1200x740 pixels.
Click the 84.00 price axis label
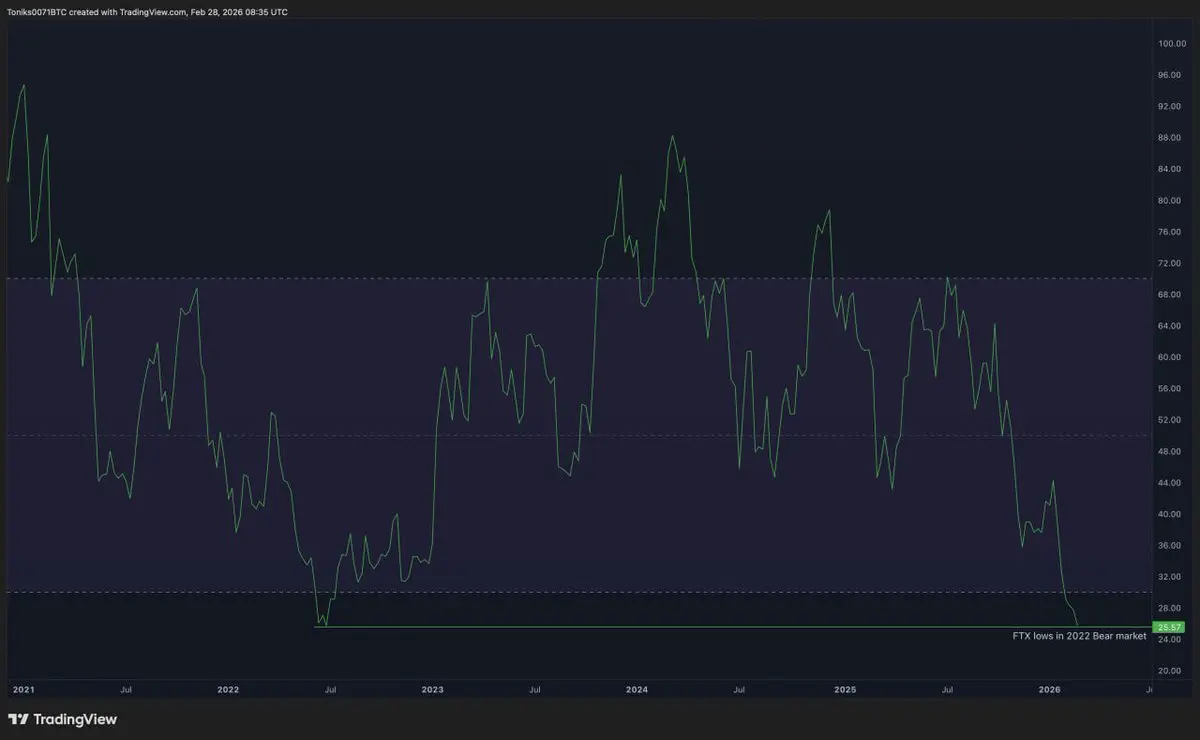coord(1170,169)
